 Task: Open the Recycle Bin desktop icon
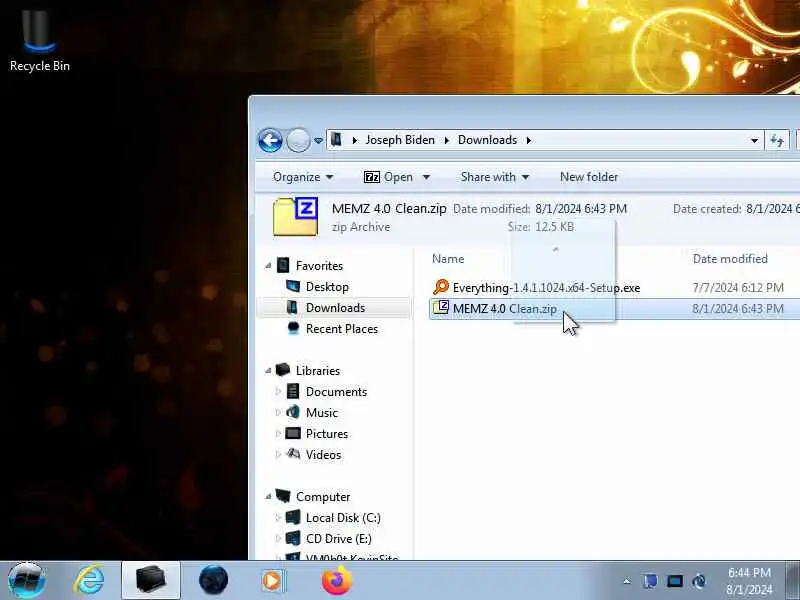coord(39,40)
